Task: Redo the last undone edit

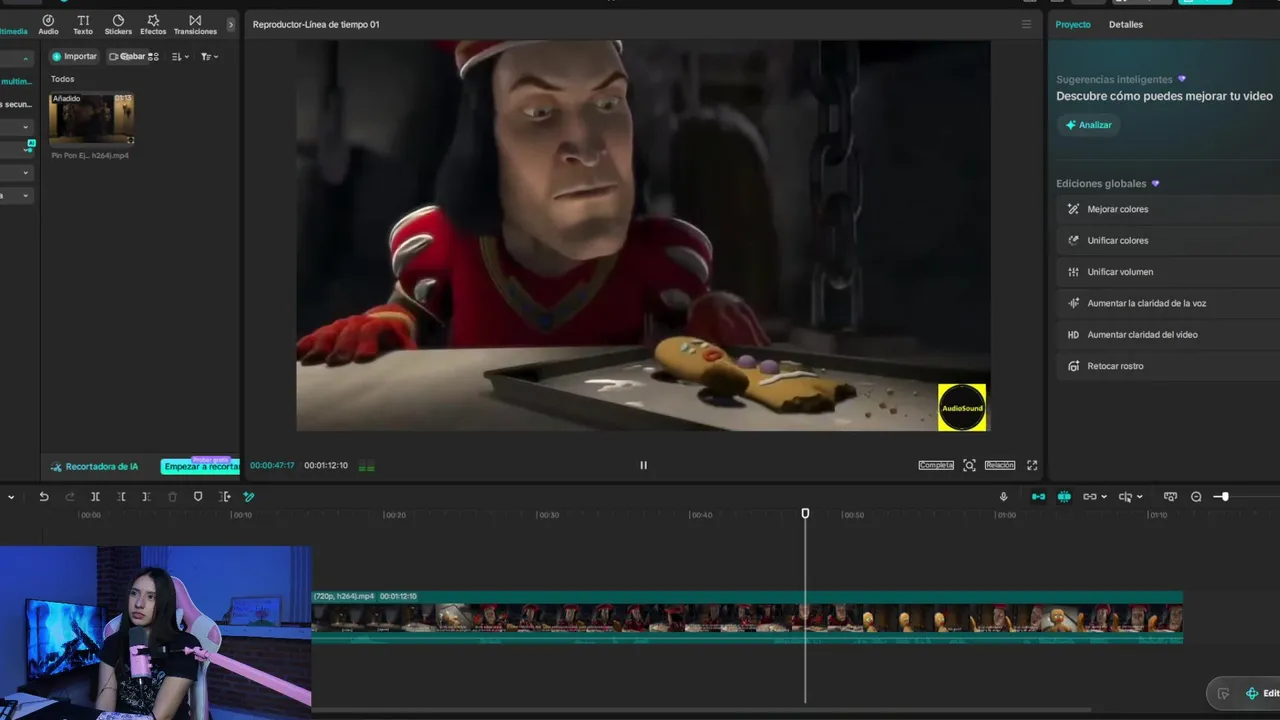Action: point(70,497)
